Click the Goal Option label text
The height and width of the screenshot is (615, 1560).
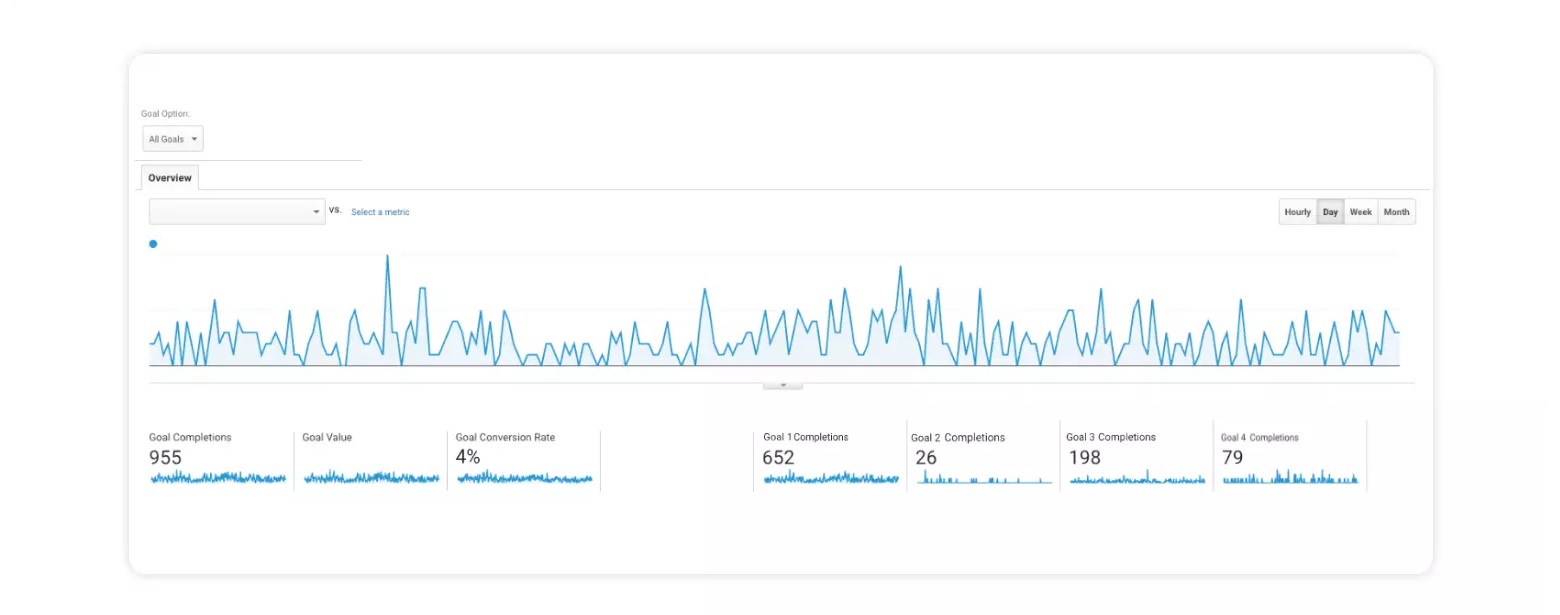coord(165,114)
